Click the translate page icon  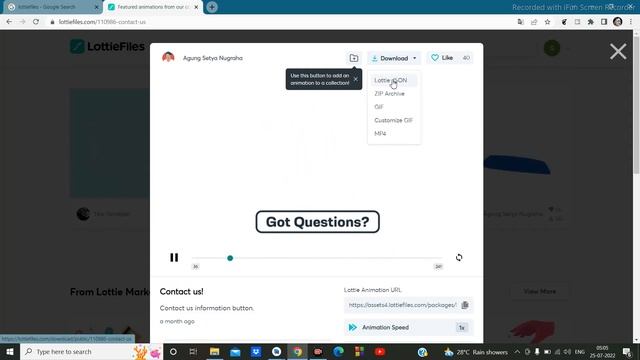(520, 22)
